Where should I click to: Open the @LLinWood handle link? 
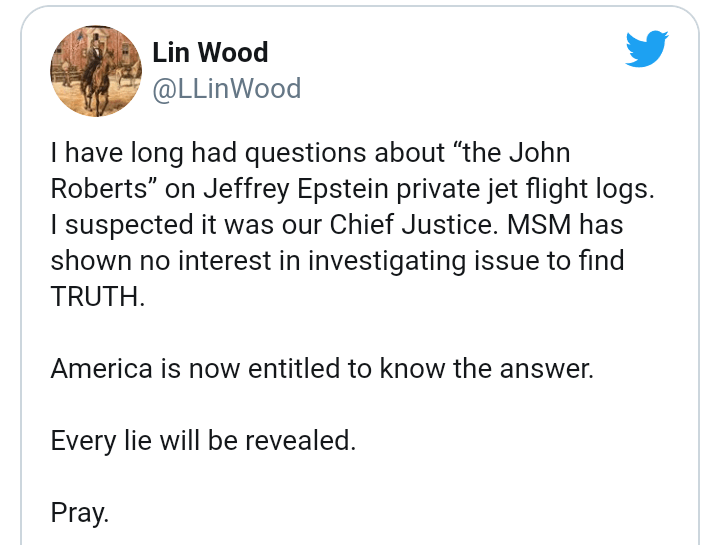click(226, 88)
